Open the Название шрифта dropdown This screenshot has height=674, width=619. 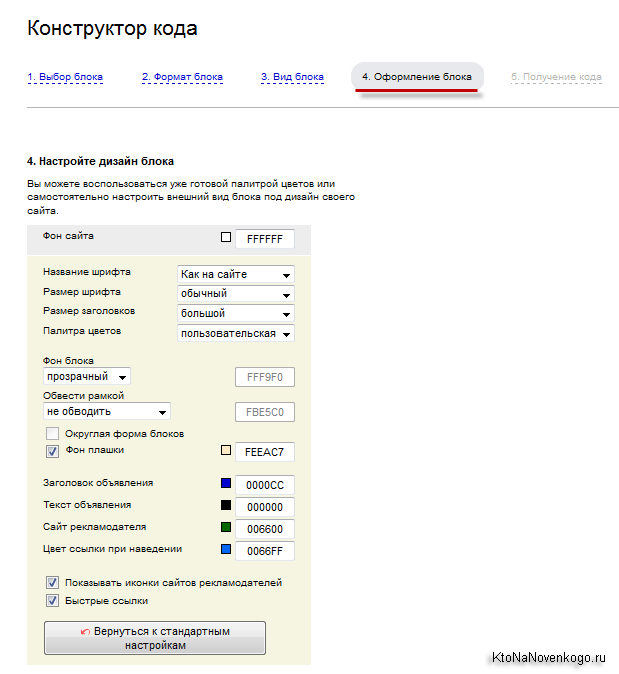coord(236,274)
